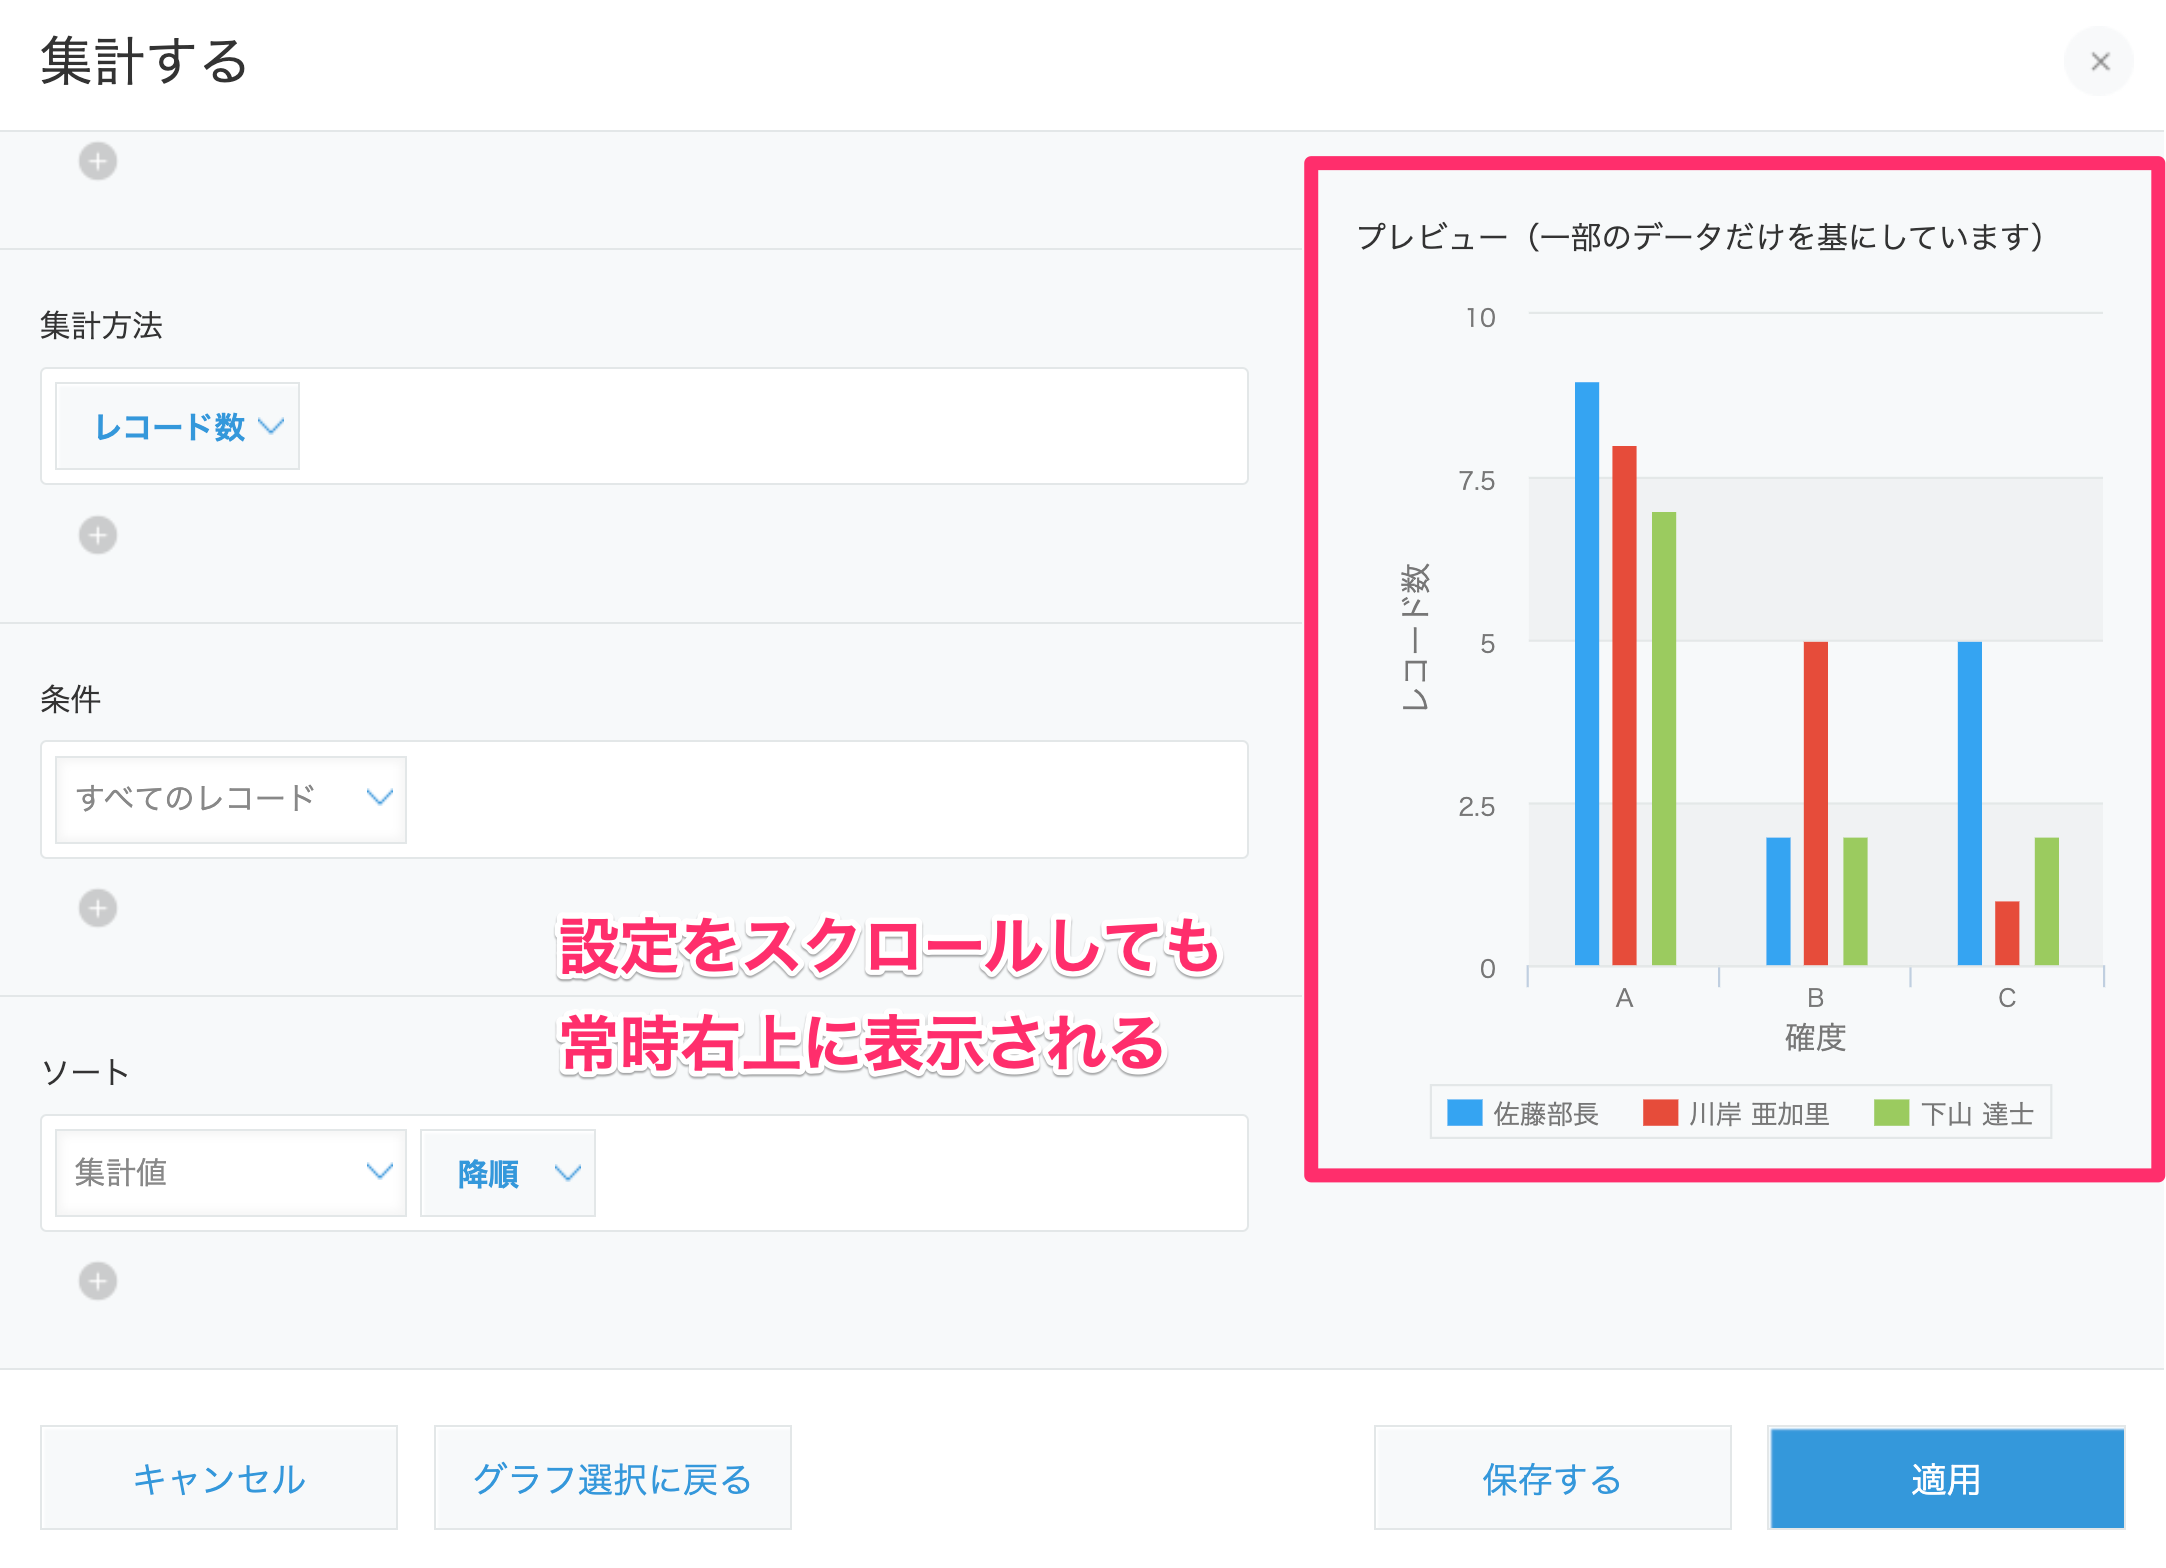Click the plus icon below the sort settings

(x=97, y=1281)
